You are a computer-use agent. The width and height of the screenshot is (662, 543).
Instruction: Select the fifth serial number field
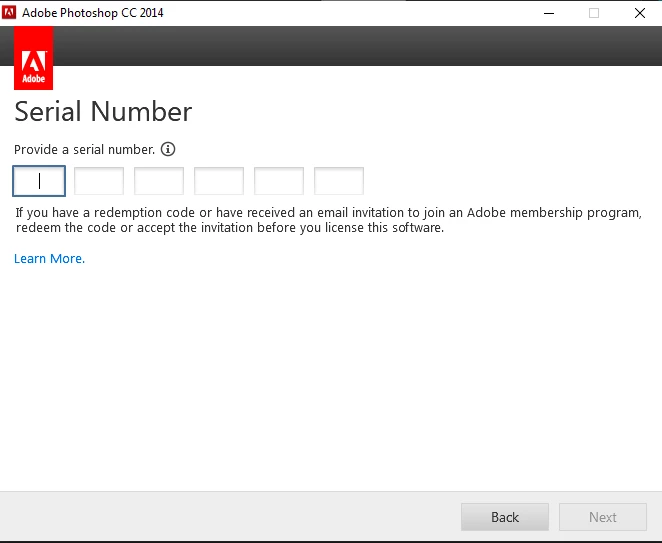click(x=279, y=181)
